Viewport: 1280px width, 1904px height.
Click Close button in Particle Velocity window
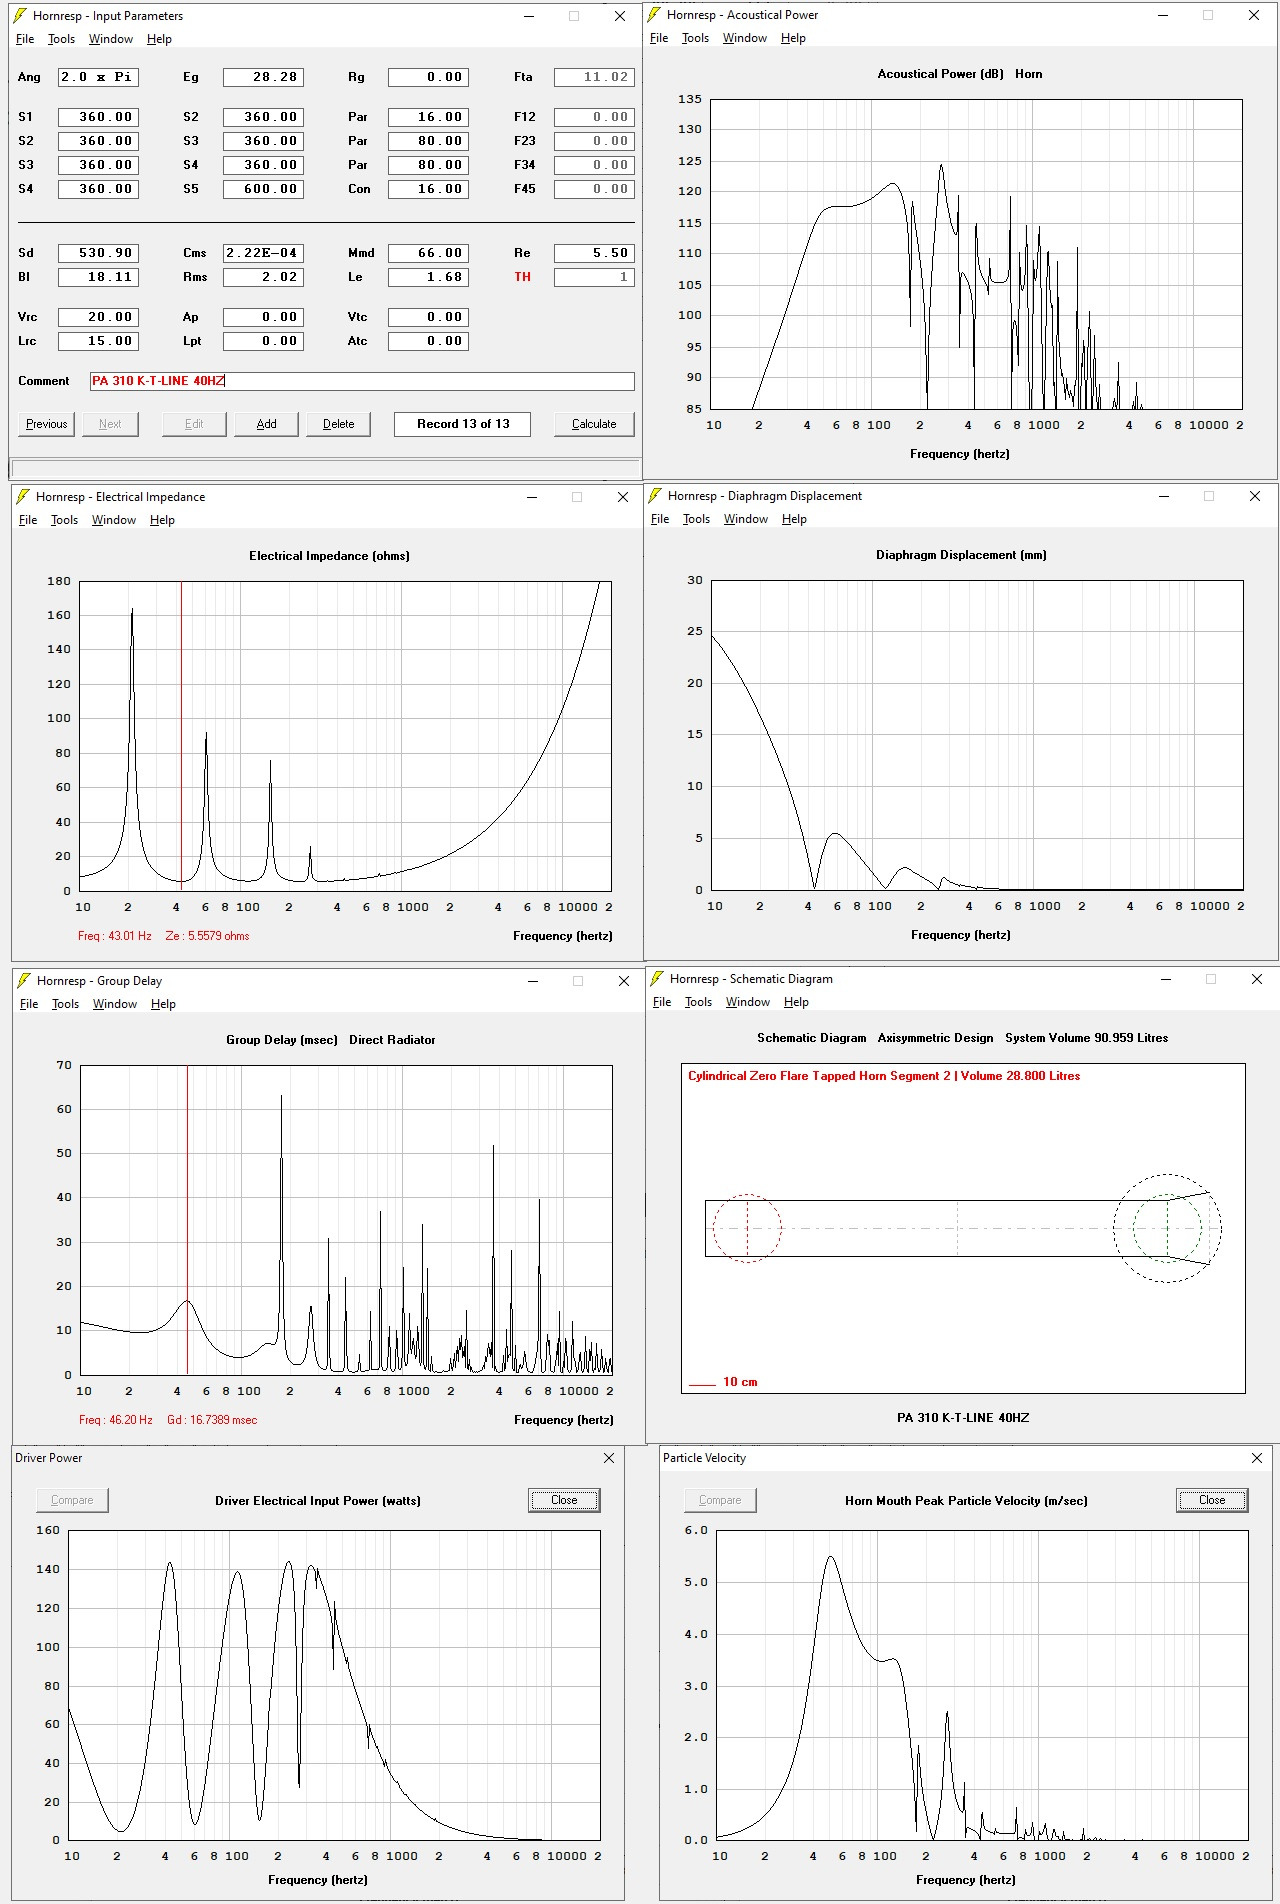(x=1212, y=1500)
